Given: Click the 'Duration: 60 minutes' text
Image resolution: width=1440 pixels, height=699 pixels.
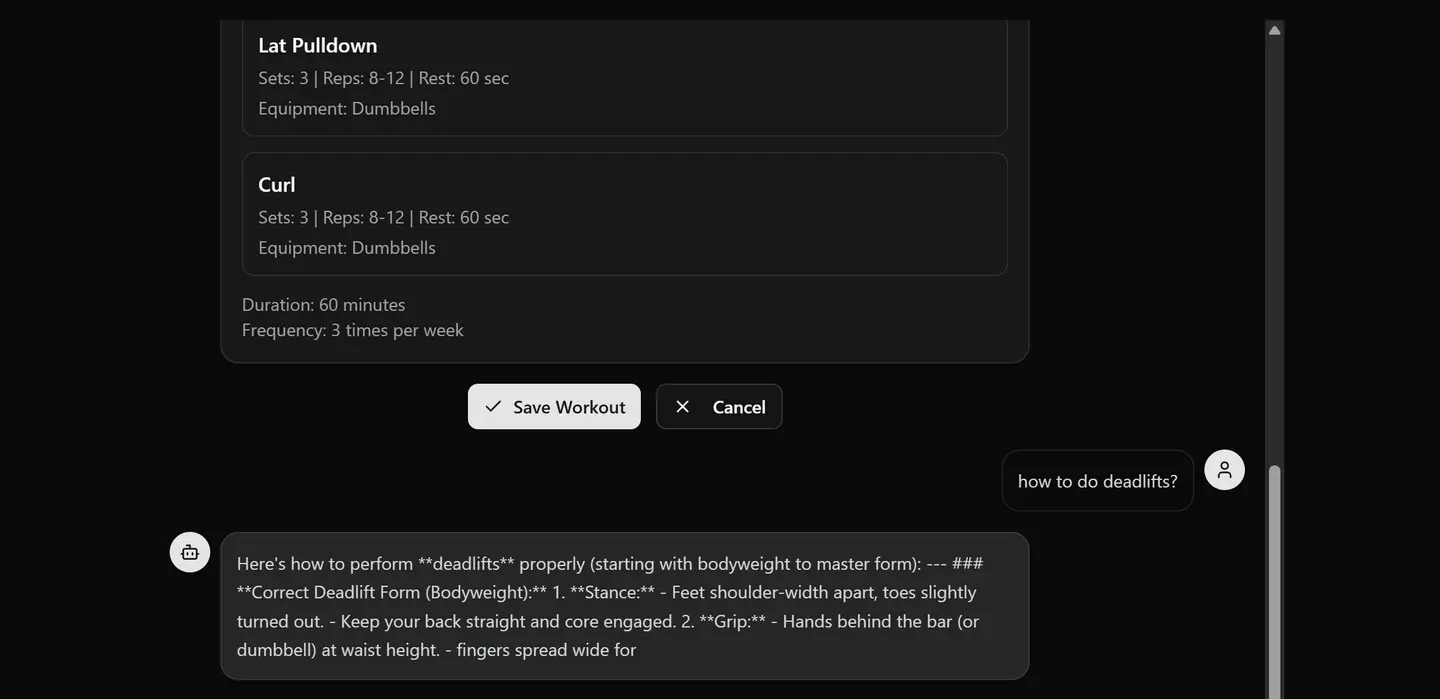Looking at the screenshot, I should click(324, 304).
